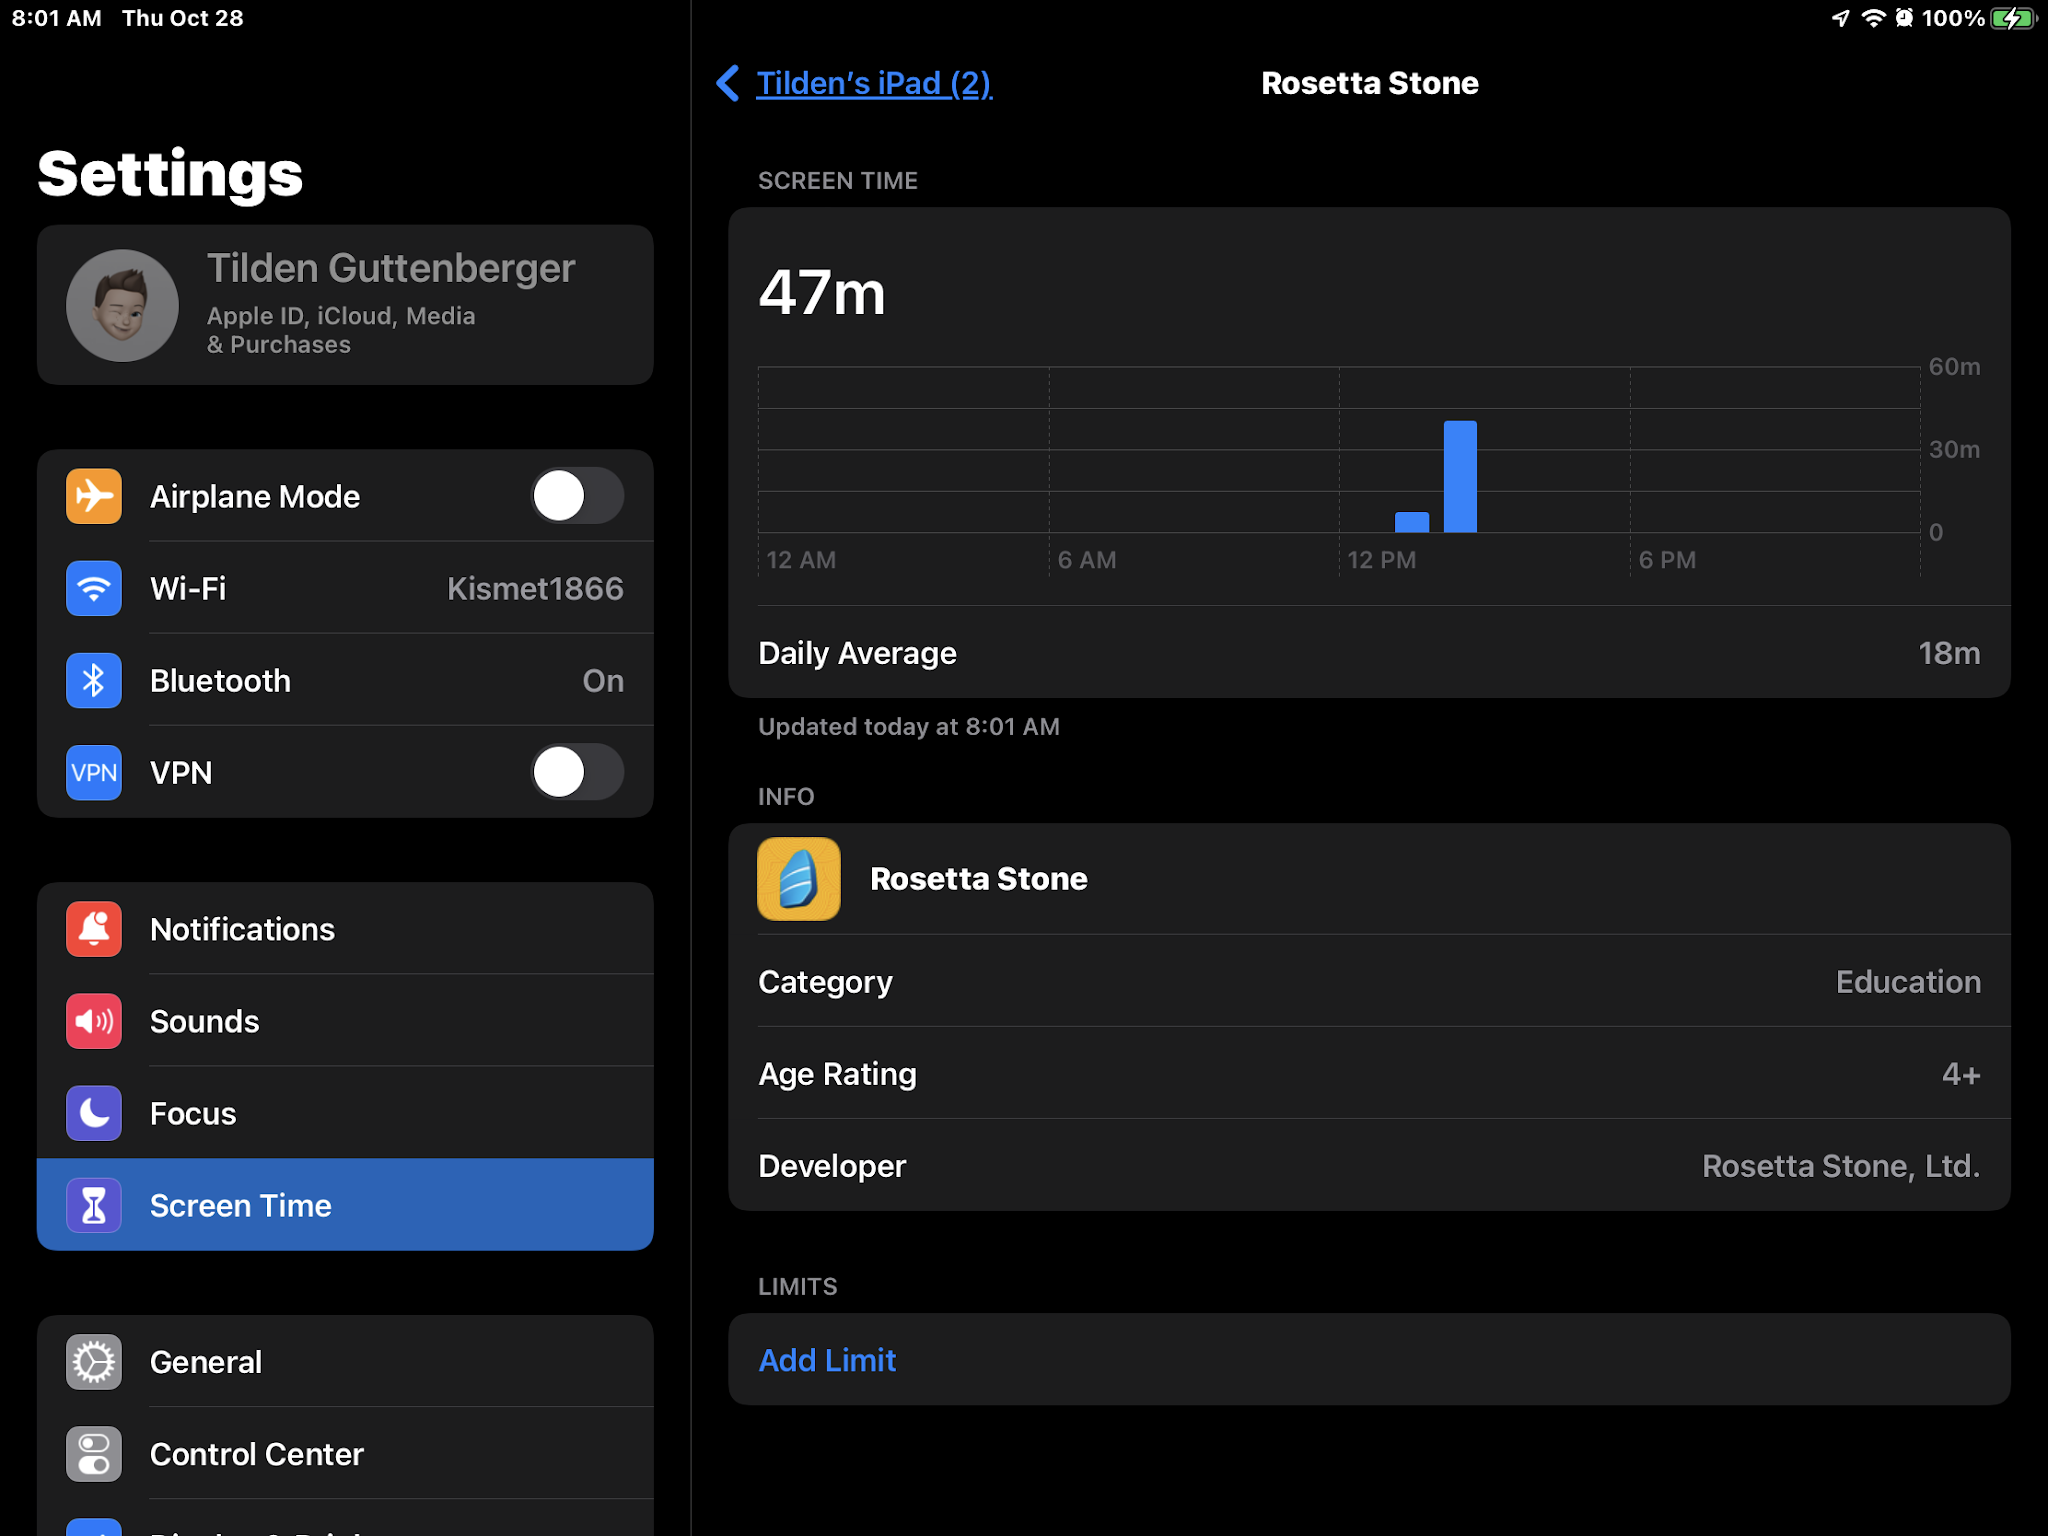Image resolution: width=2048 pixels, height=1536 pixels.
Task: Select Screen Time in sidebar
Action: tap(345, 1205)
